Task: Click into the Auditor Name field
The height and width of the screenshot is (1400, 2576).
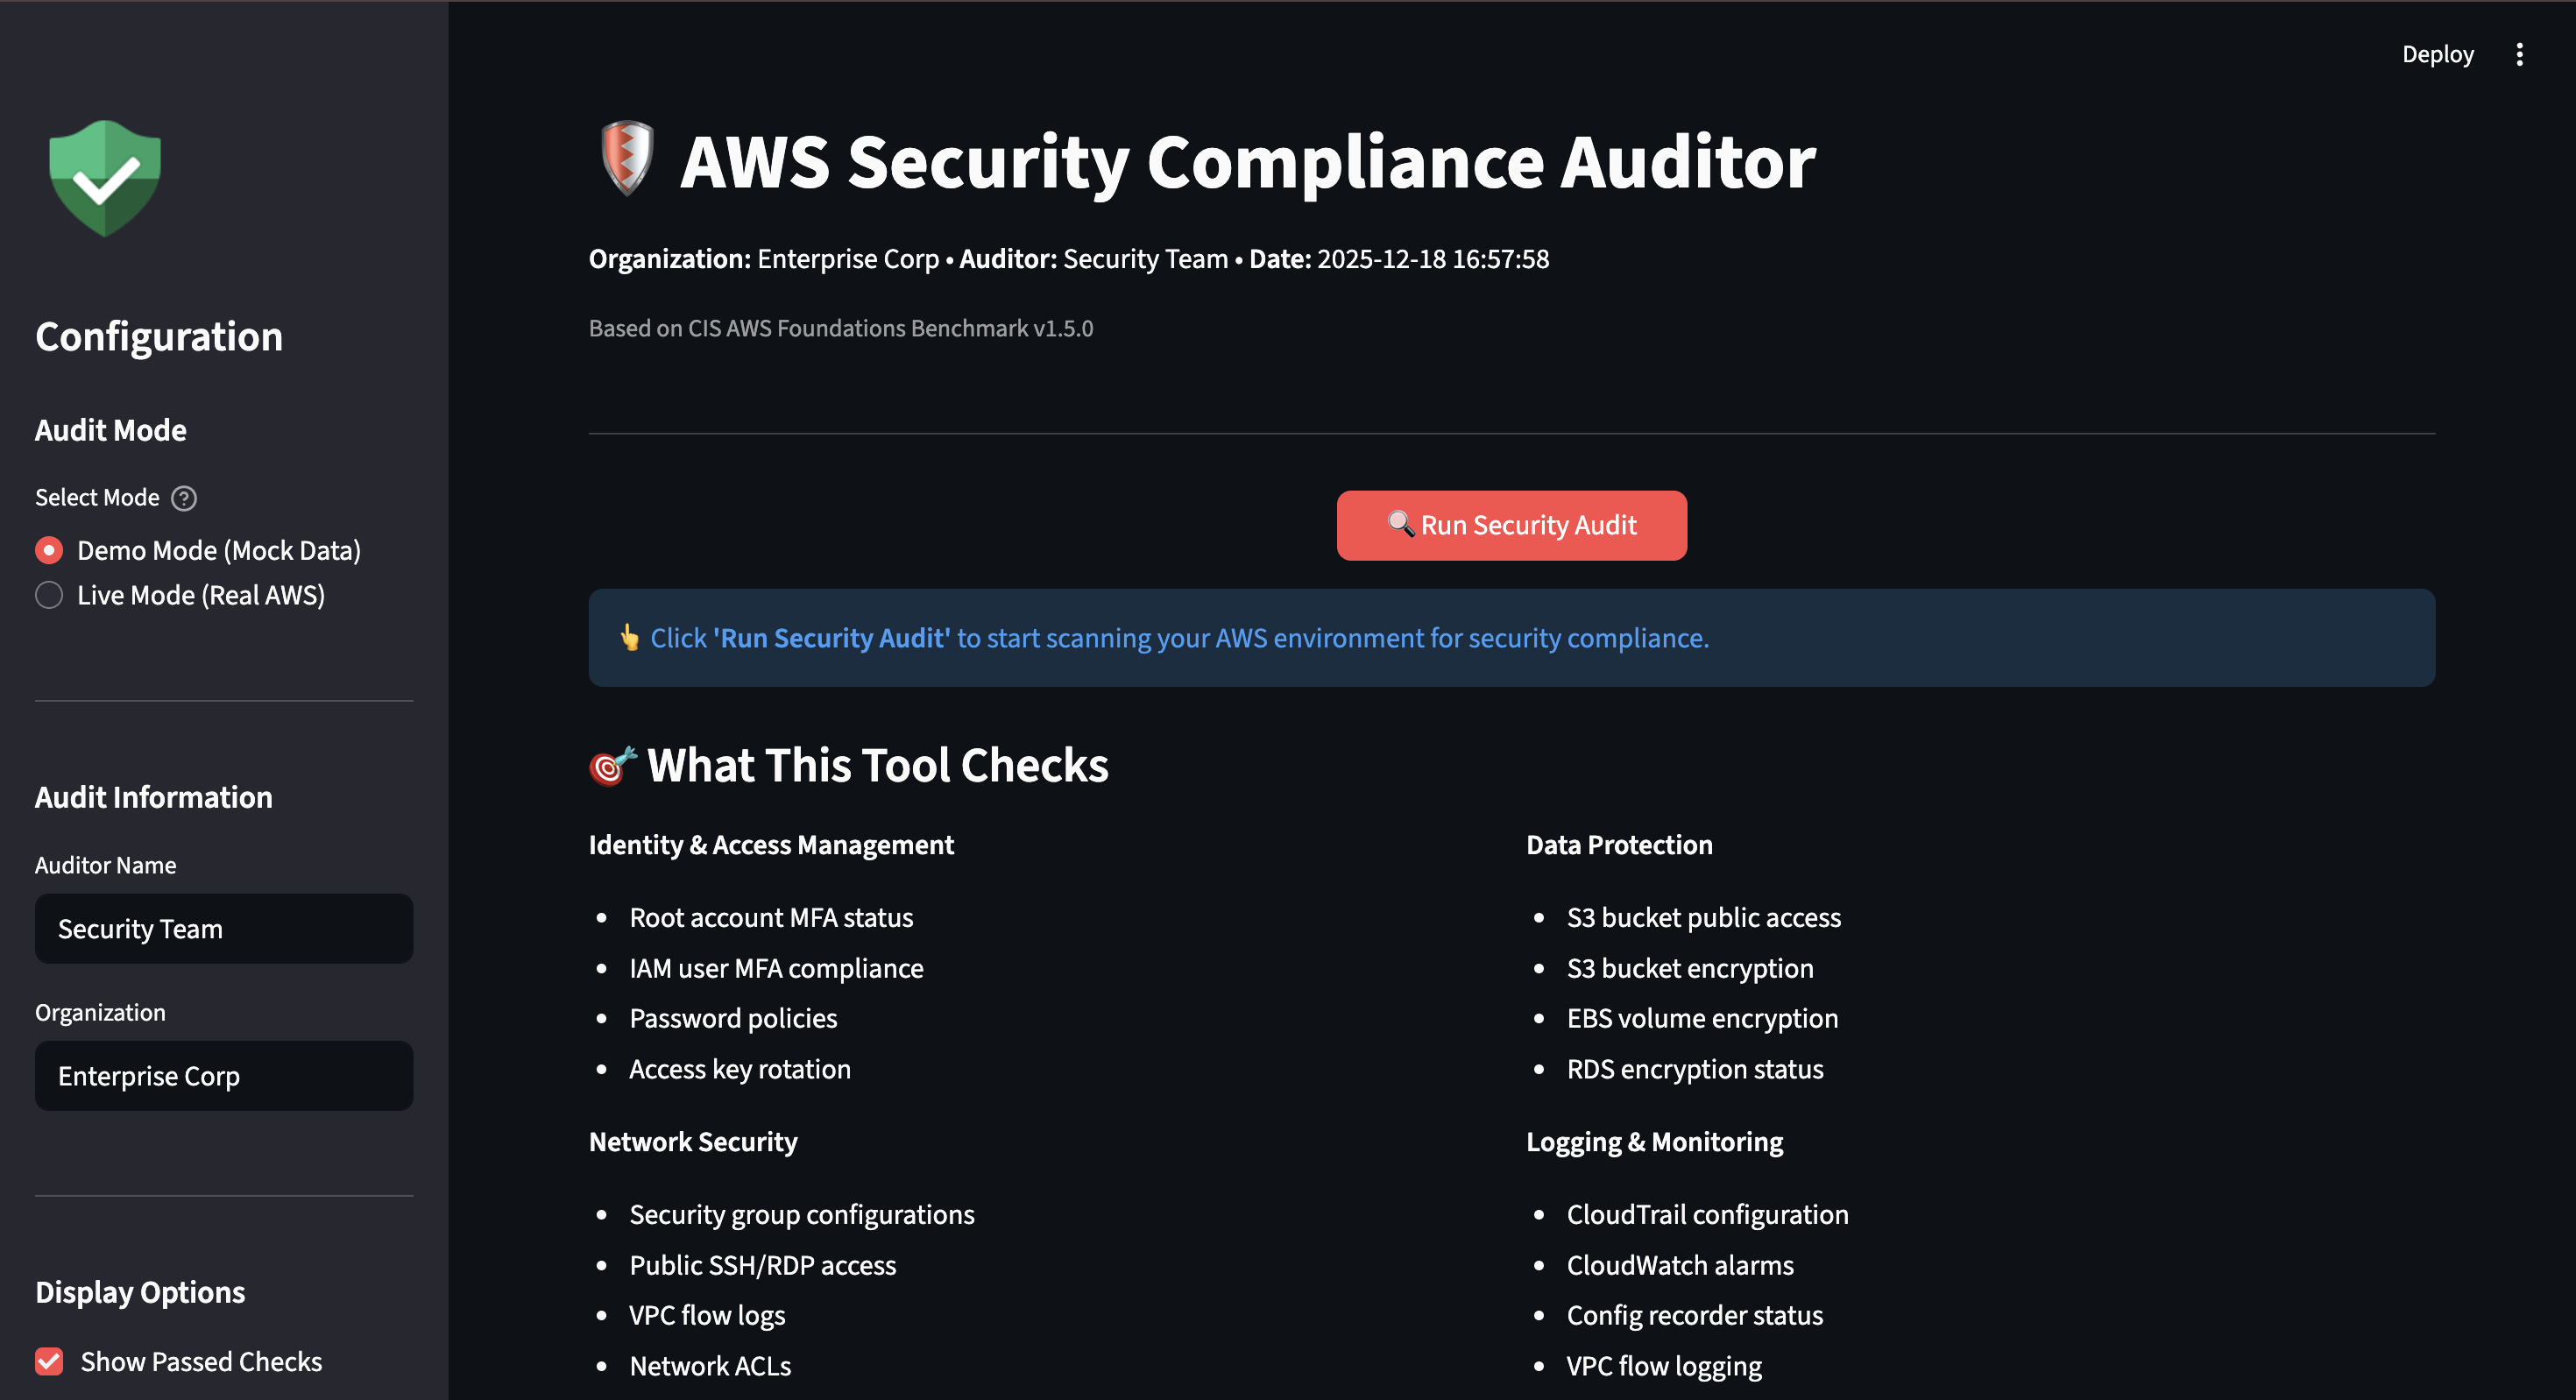Action: point(224,929)
